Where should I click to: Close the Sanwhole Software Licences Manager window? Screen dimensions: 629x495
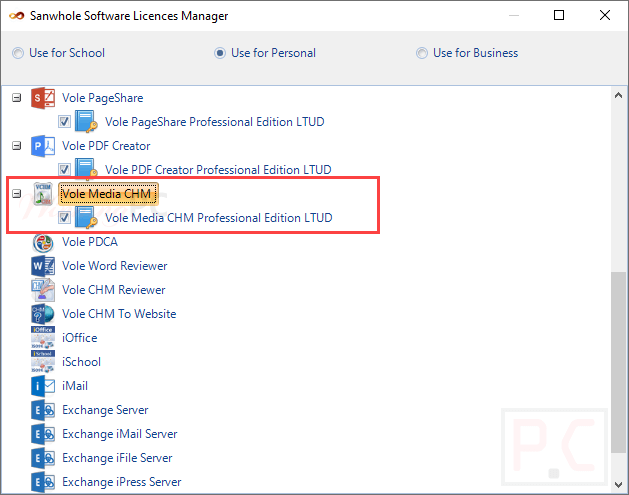(x=605, y=15)
